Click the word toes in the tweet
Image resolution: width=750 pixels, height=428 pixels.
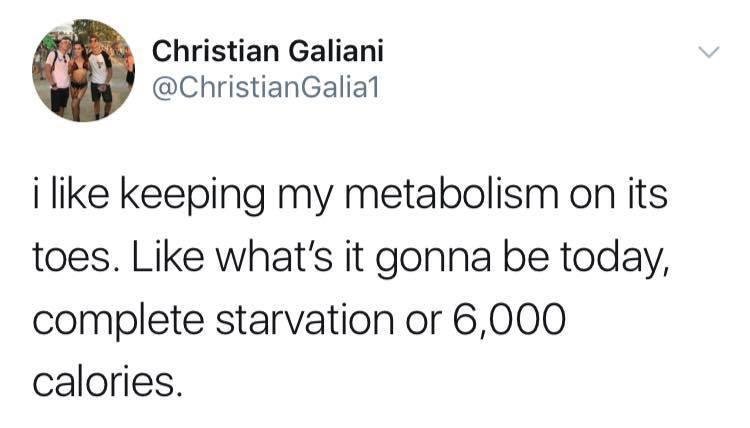(x=74, y=258)
